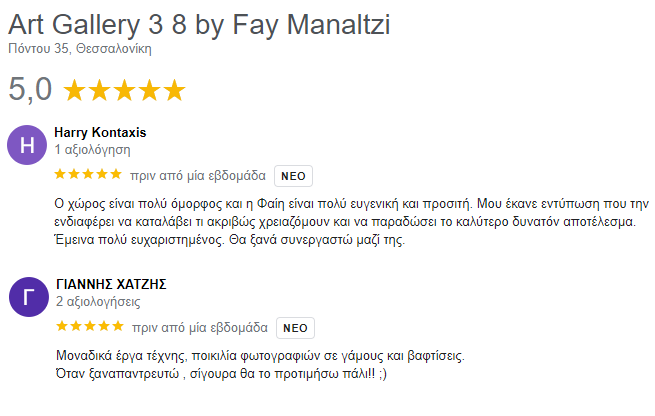Click the ΝΕΟ badge on Harry's review
This screenshot has width=655, height=416.
293,176
